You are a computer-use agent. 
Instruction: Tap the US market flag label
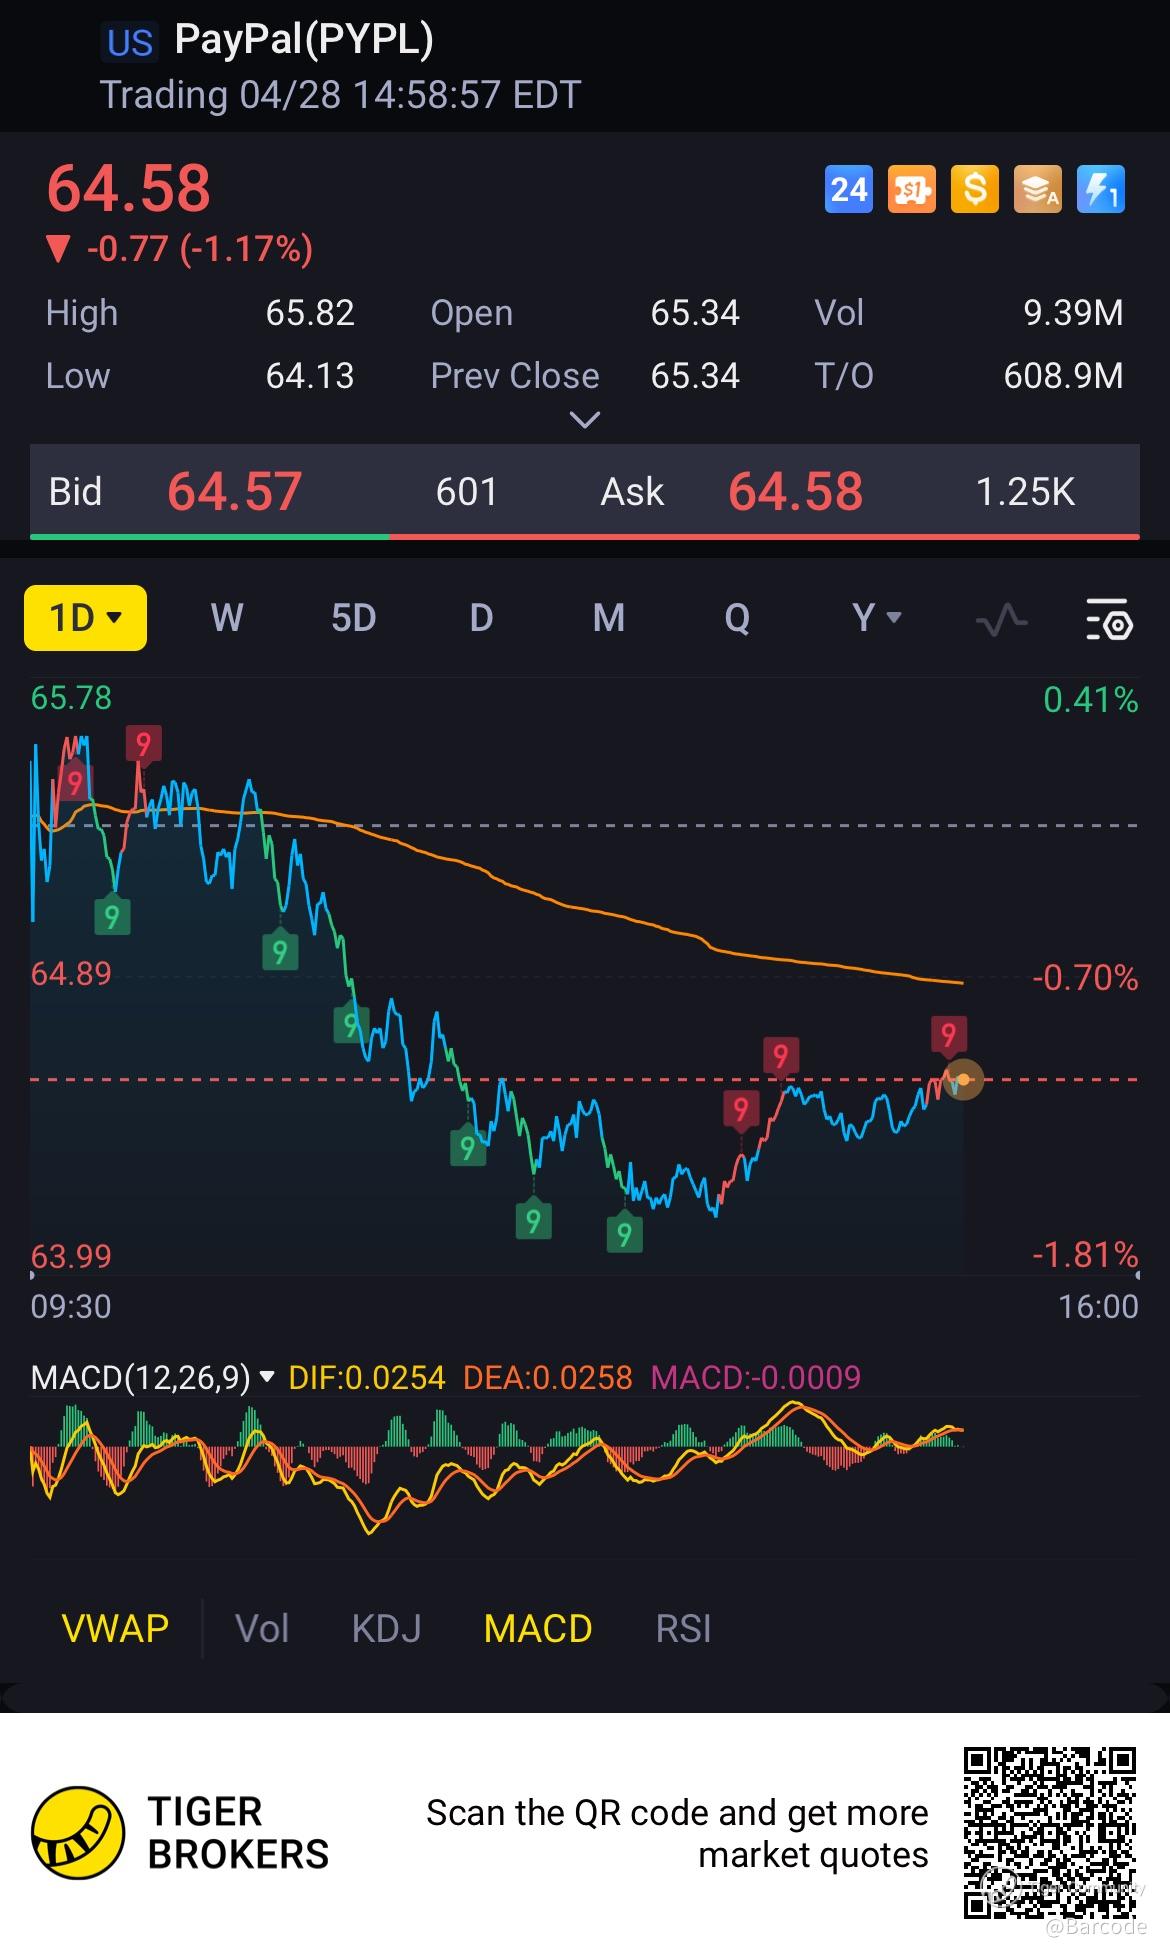coord(130,43)
